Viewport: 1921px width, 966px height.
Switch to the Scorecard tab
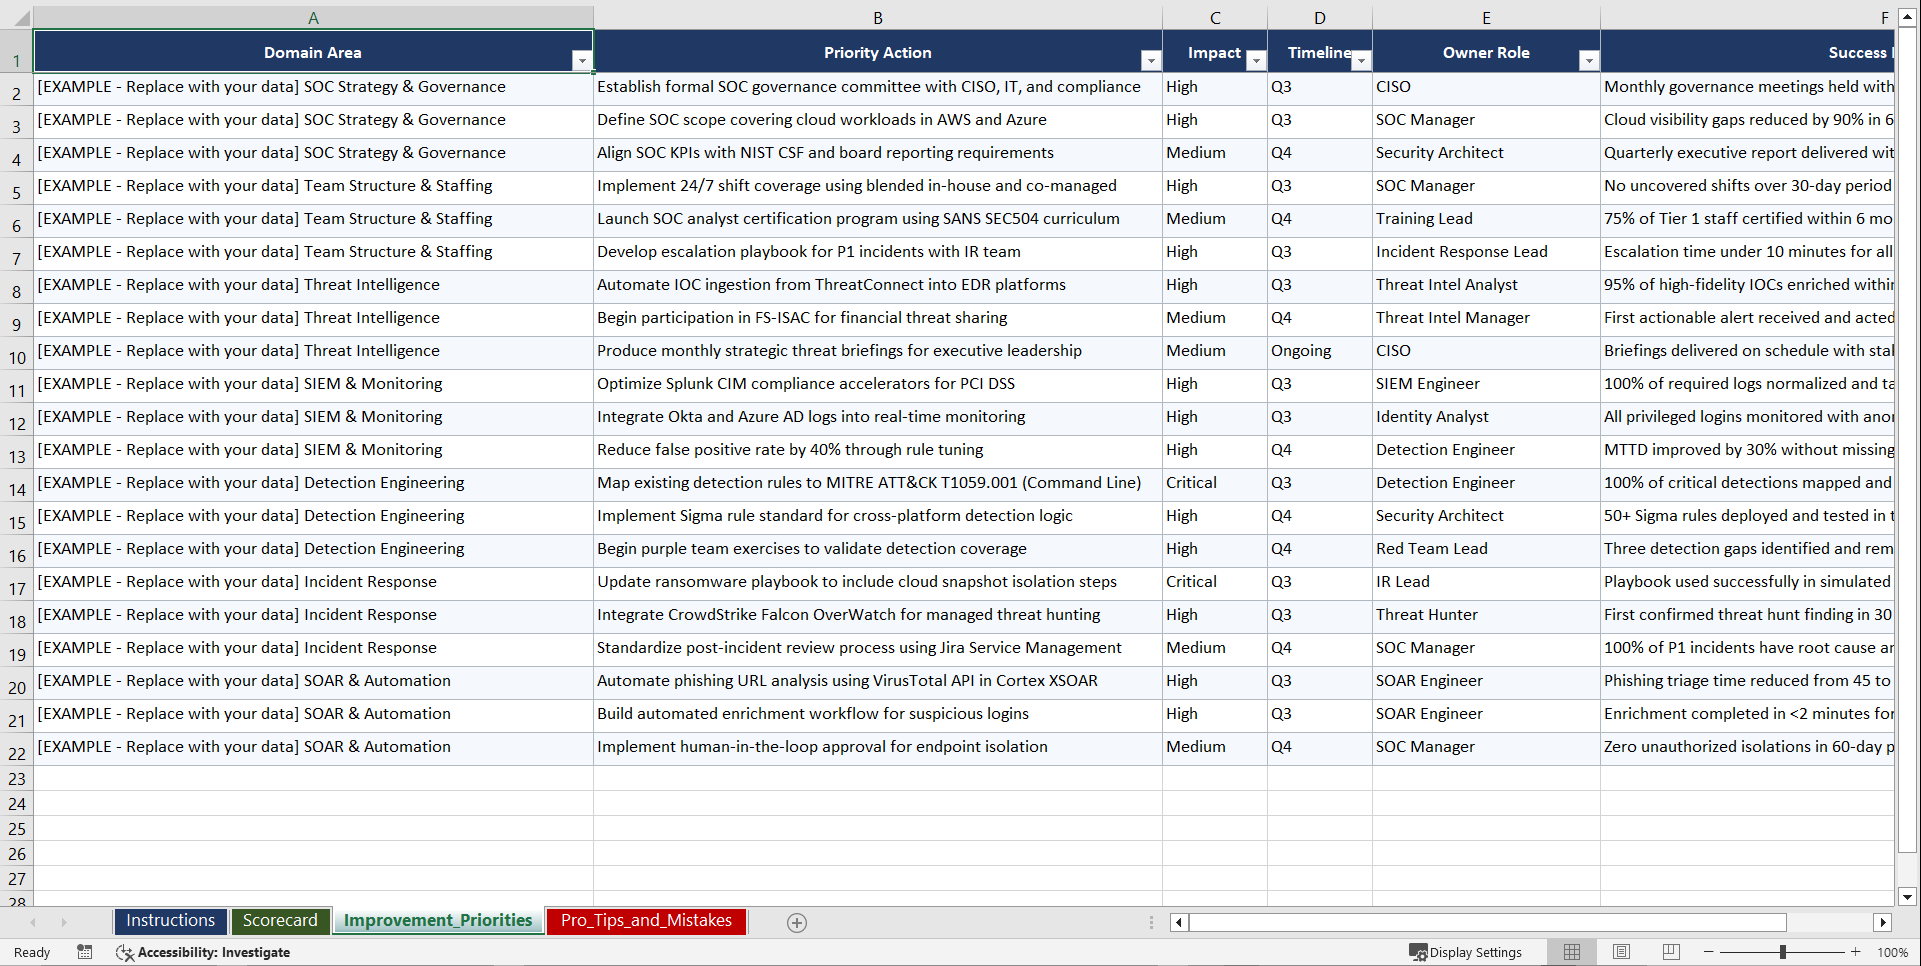click(280, 921)
